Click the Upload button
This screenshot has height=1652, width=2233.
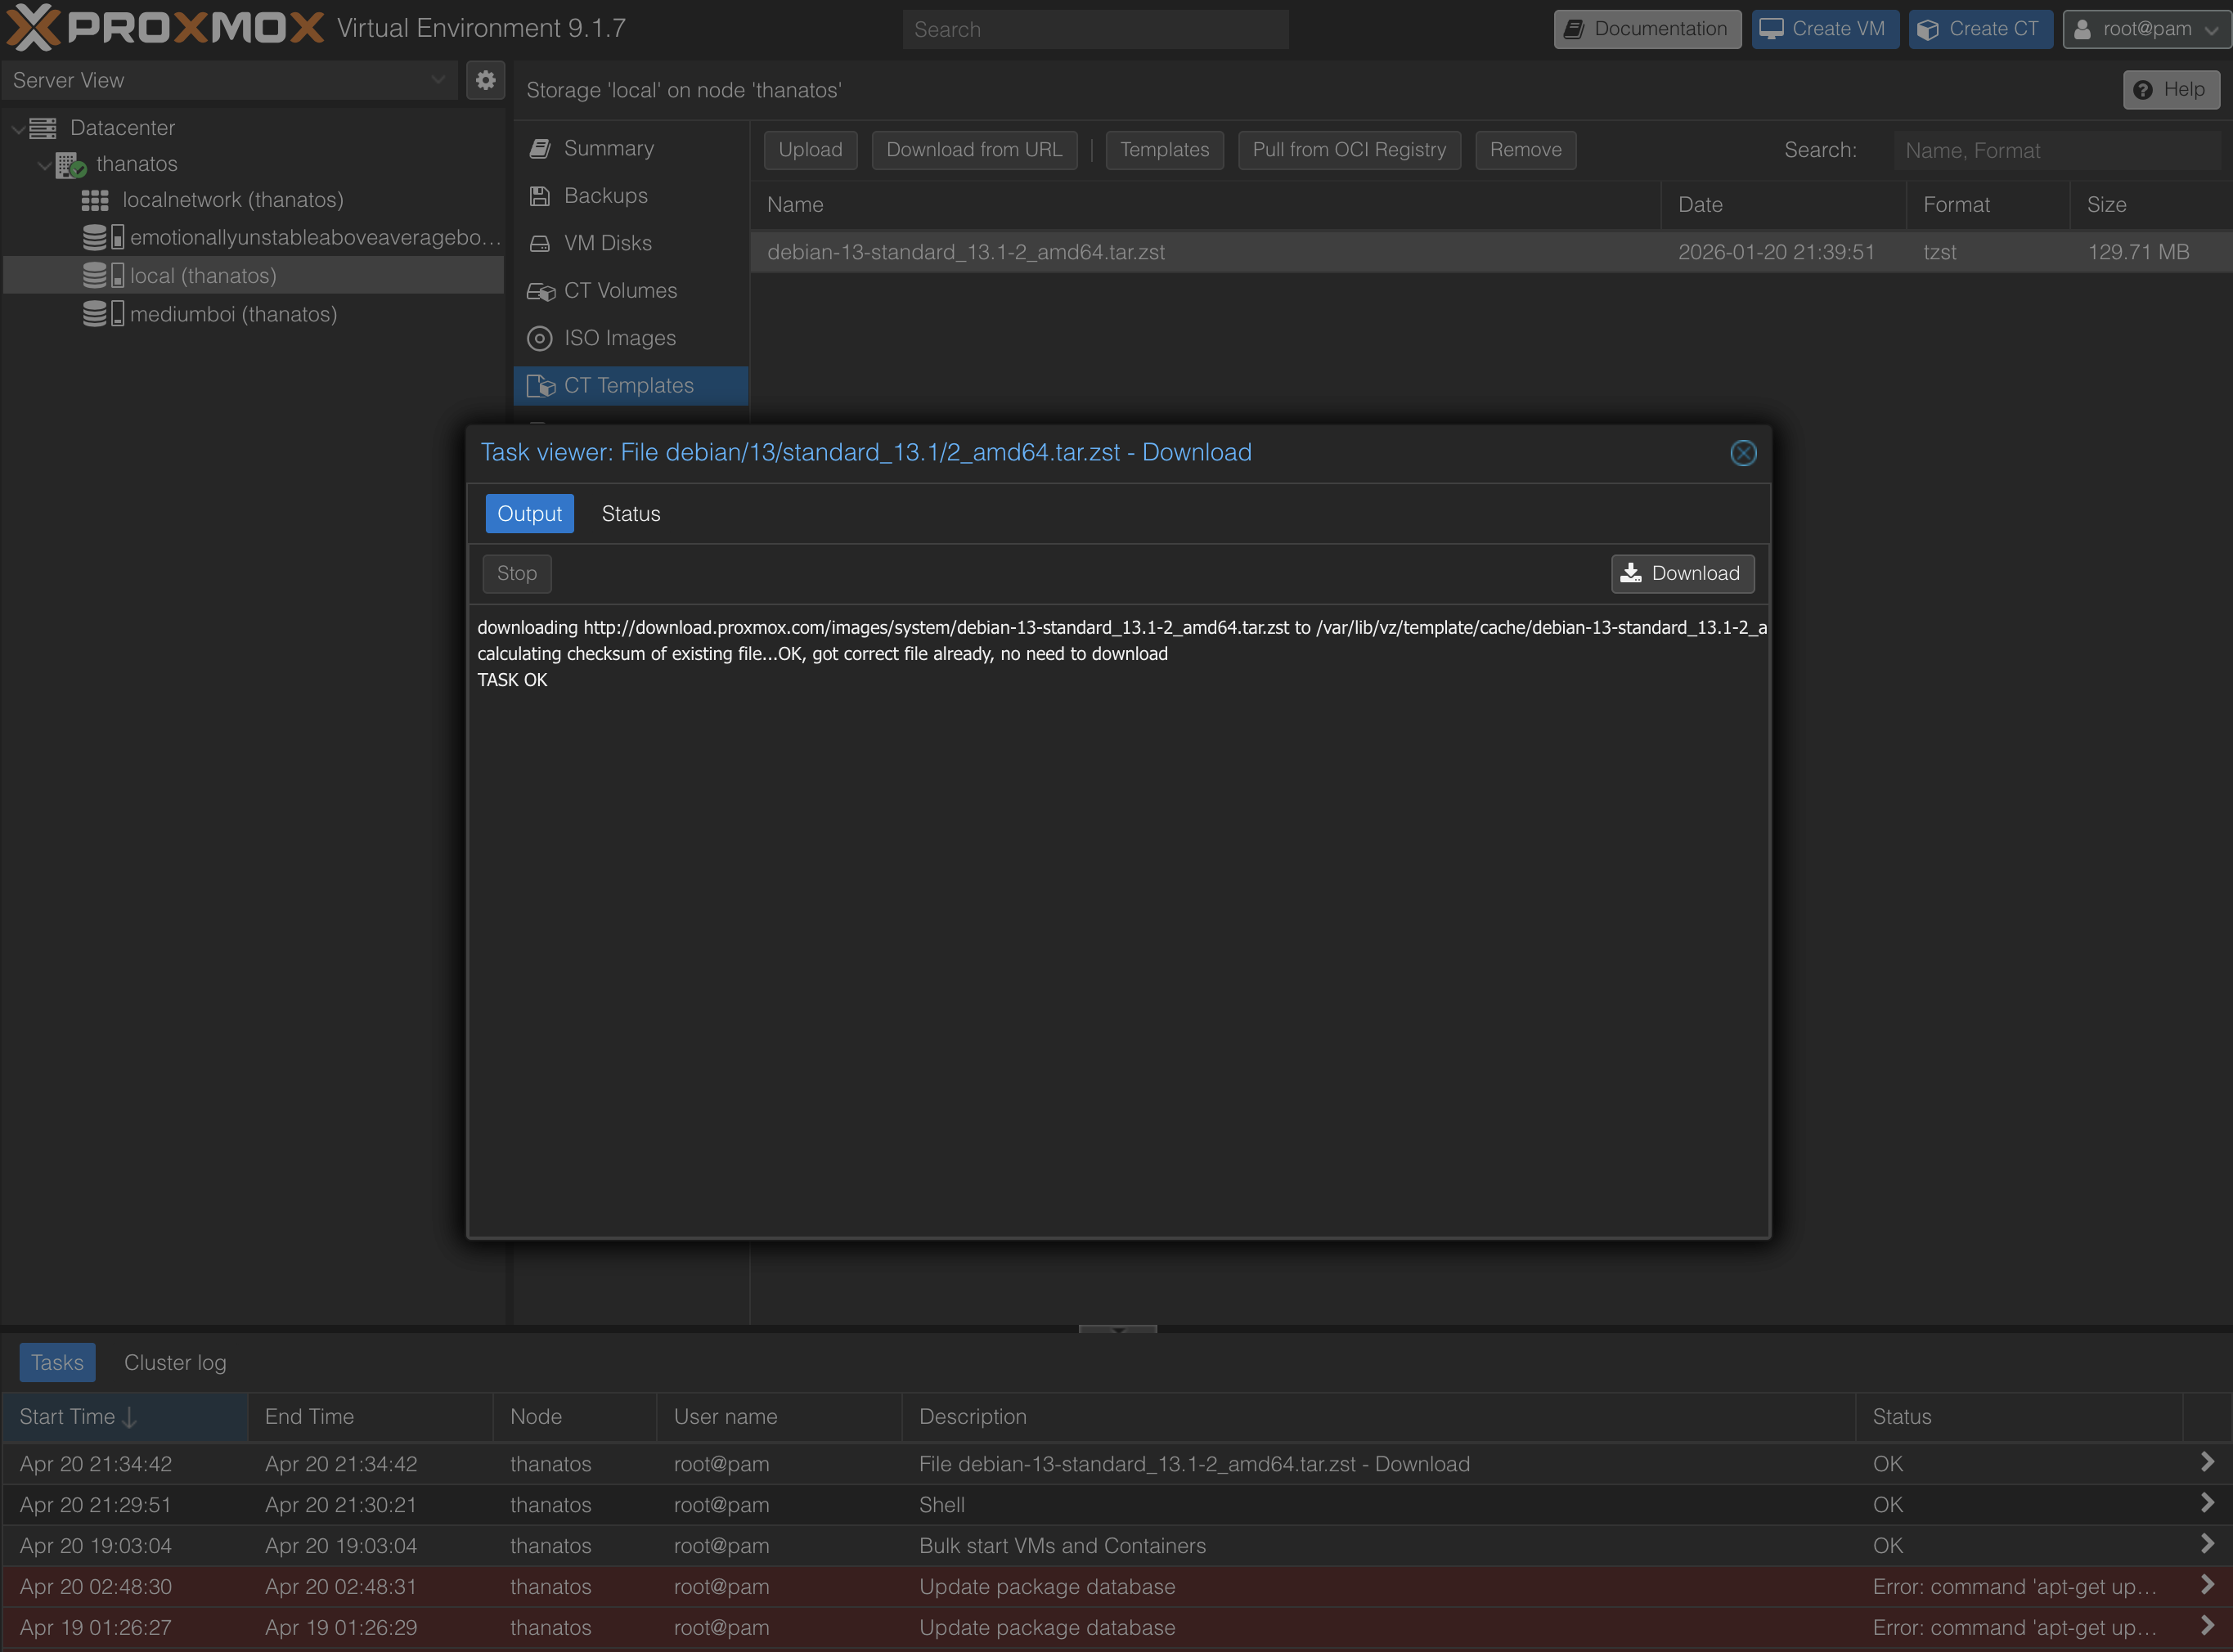(810, 150)
